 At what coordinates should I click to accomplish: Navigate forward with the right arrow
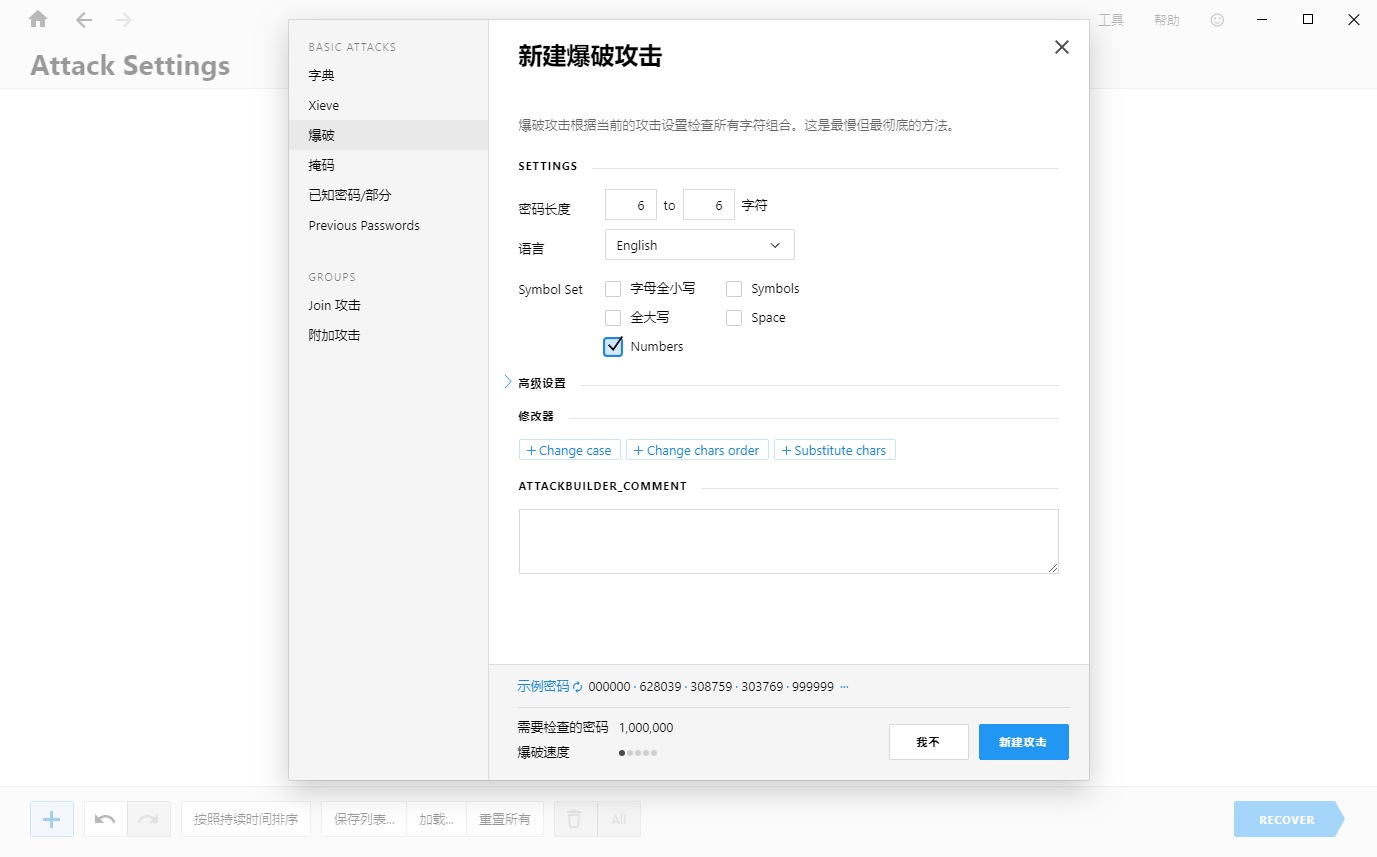click(124, 19)
